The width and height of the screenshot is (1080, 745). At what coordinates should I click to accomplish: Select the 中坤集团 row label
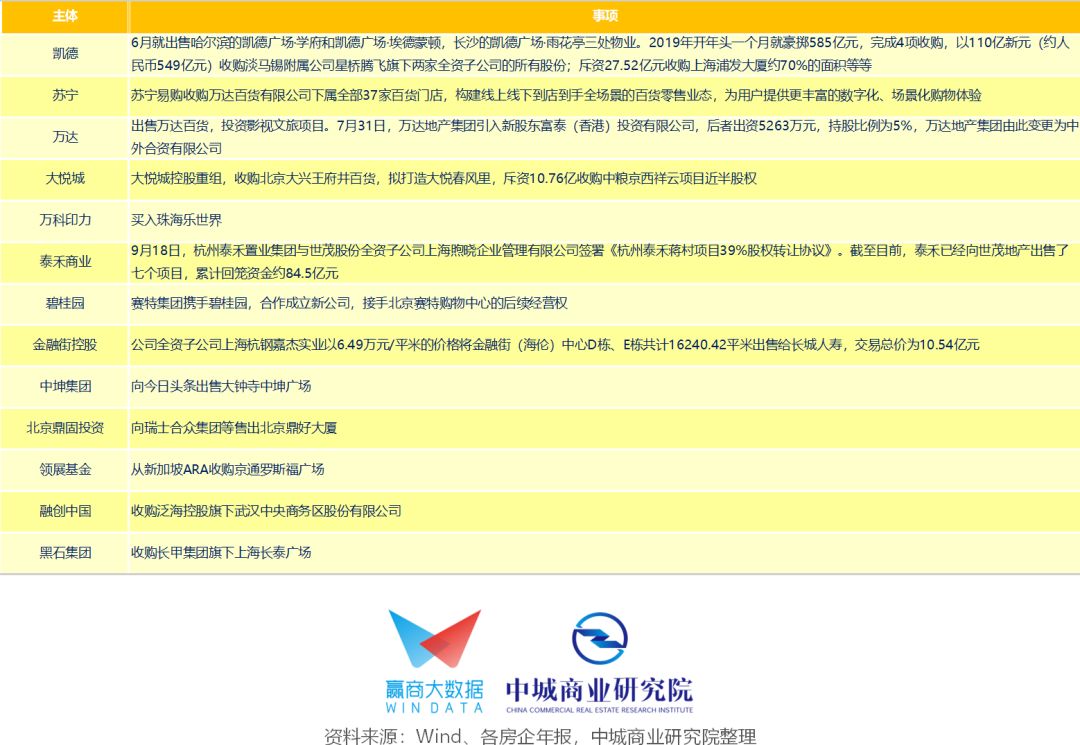(x=65, y=386)
